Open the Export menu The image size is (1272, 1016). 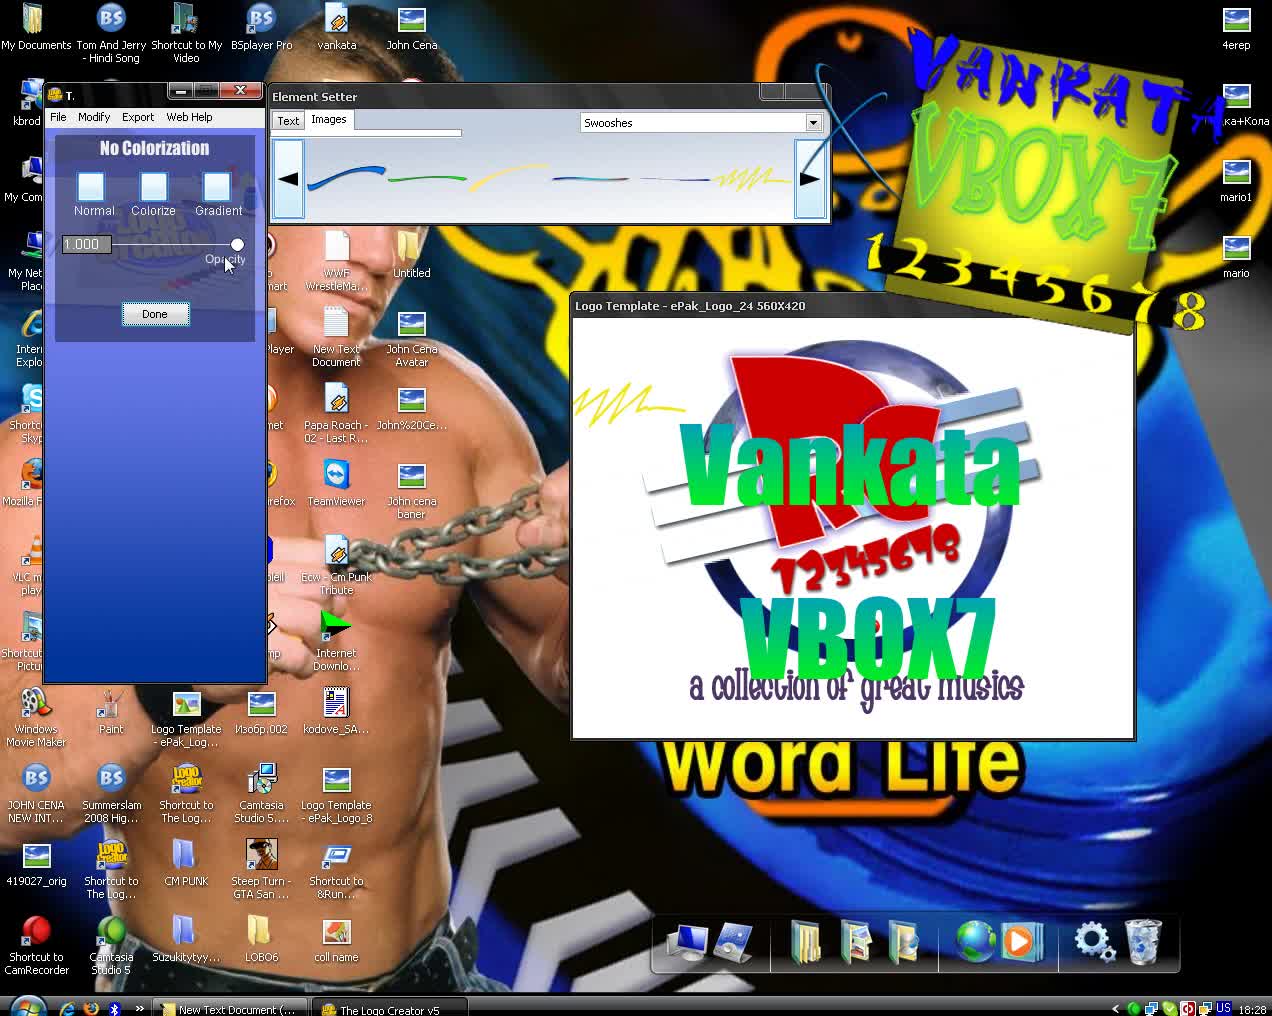coord(138,117)
